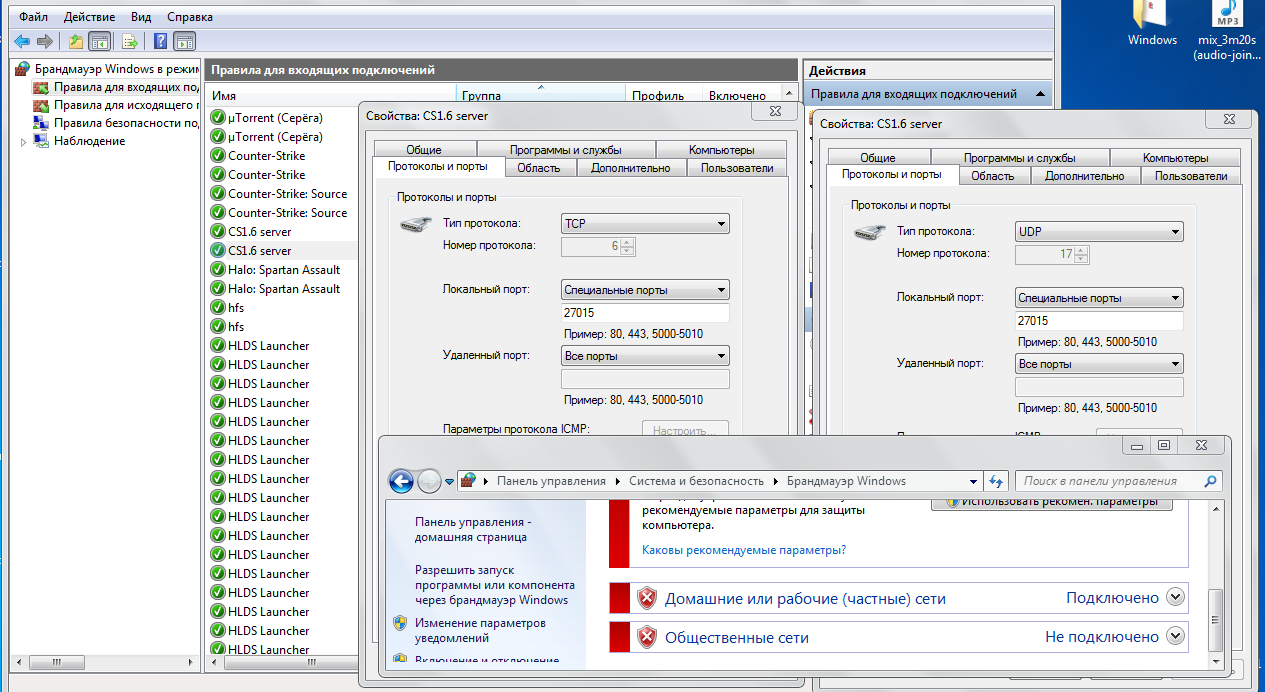Sort rules by the Группа column header
Screen dimensions: 1265x692
point(540,96)
